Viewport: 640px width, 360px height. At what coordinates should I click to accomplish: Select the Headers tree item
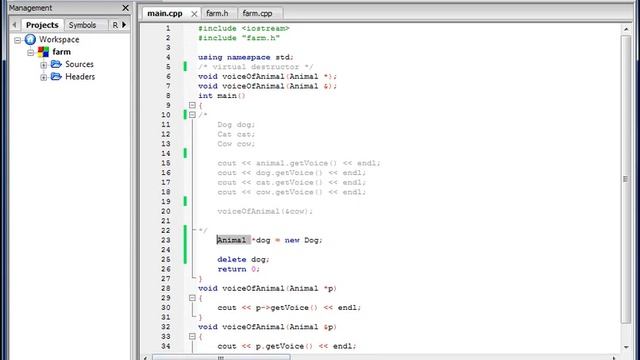tap(80, 76)
